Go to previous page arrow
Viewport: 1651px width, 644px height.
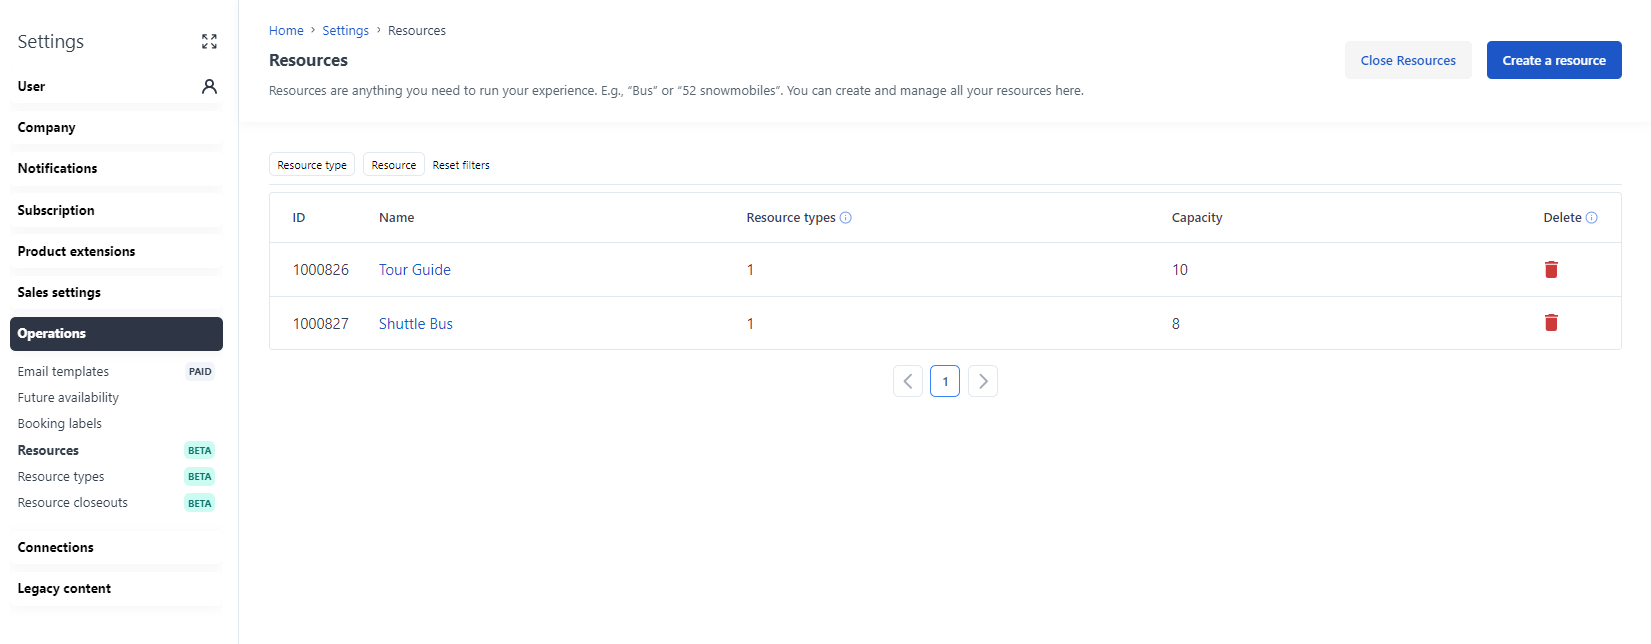click(x=908, y=381)
